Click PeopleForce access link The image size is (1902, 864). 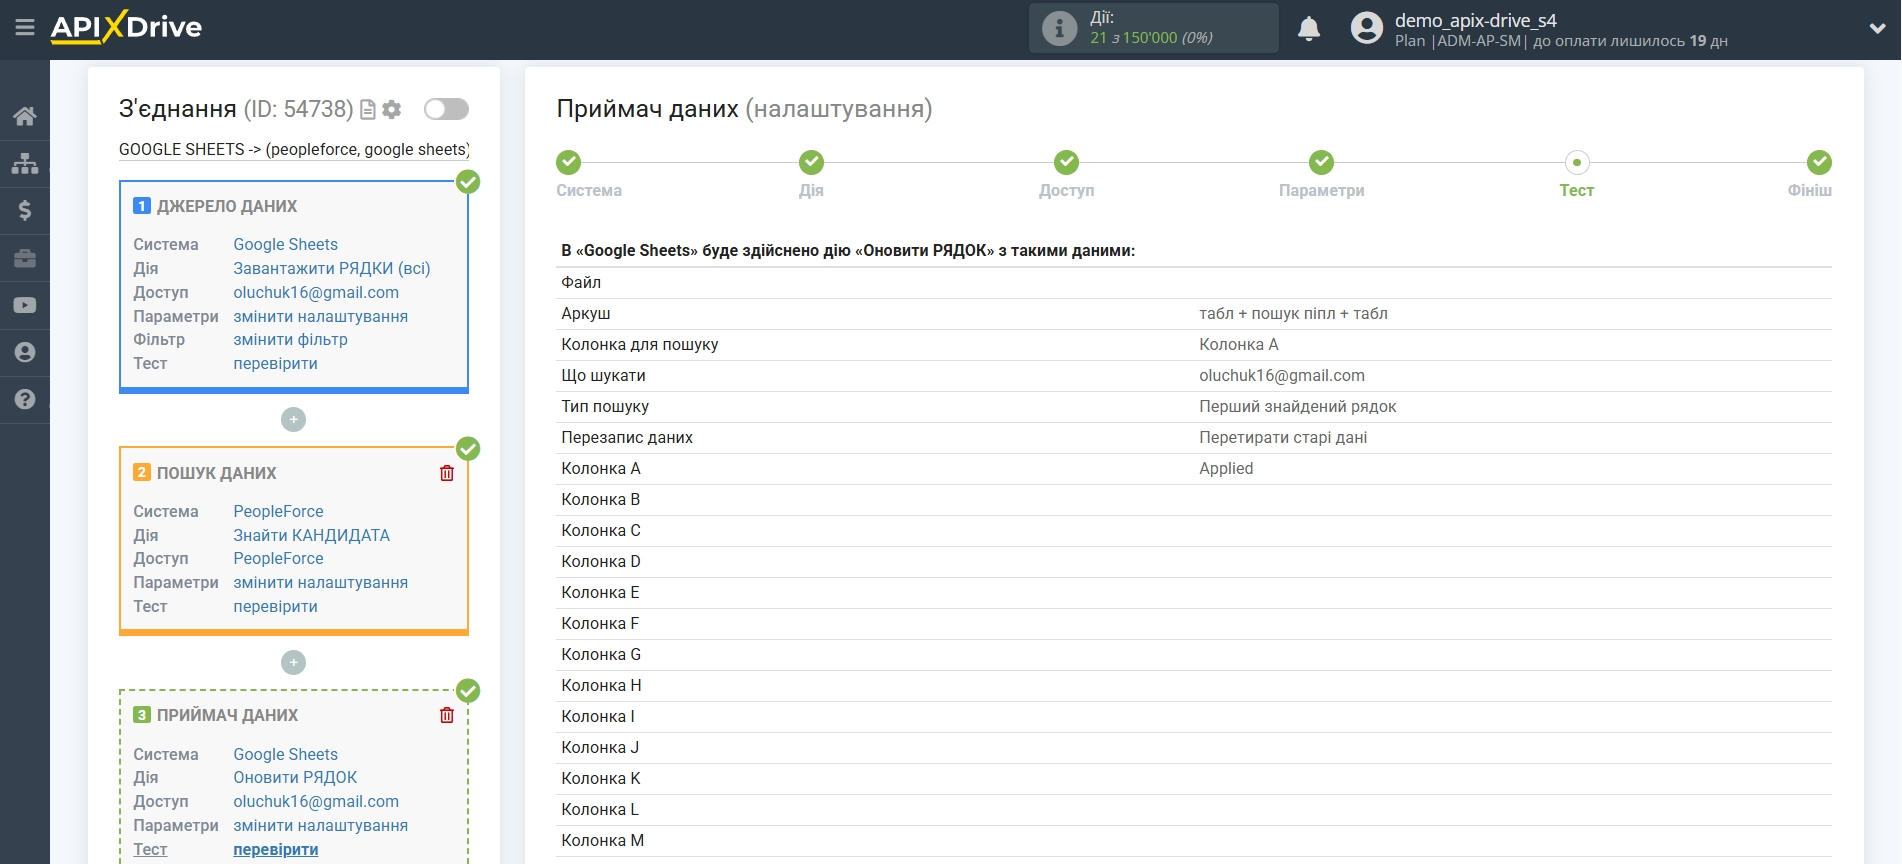(278, 558)
